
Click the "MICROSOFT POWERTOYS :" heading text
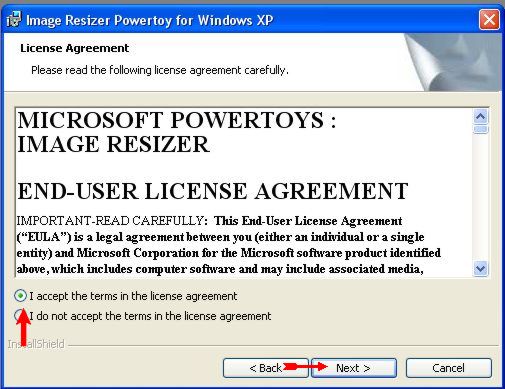pos(177,120)
